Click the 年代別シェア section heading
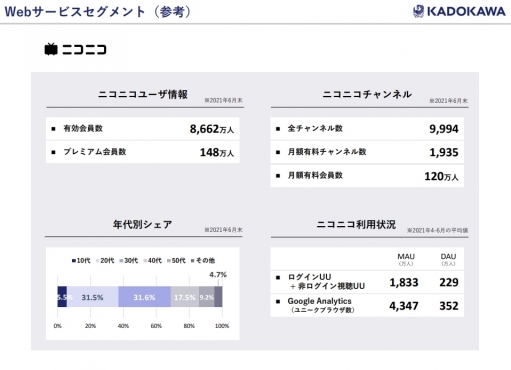Image resolution: width=511 pixels, height=370 pixels. pos(142,225)
